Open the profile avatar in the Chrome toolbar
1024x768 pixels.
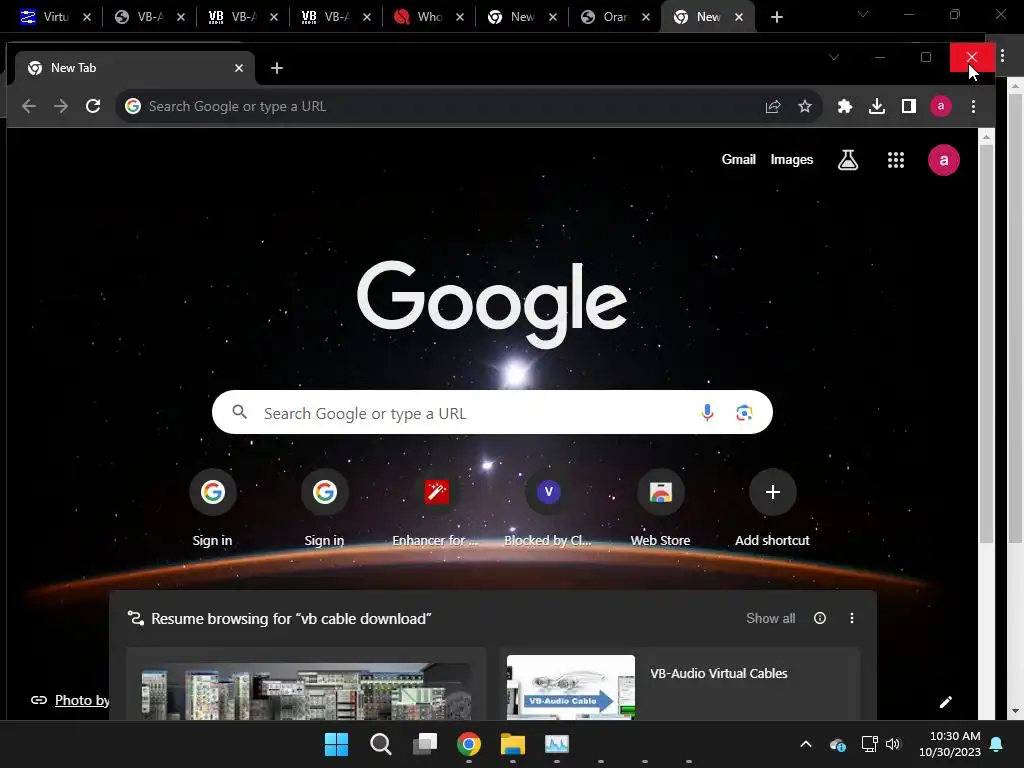coord(940,106)
